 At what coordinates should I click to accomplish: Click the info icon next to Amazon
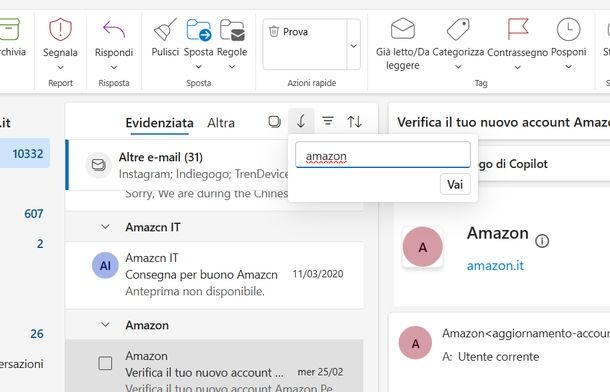point(542,241)
